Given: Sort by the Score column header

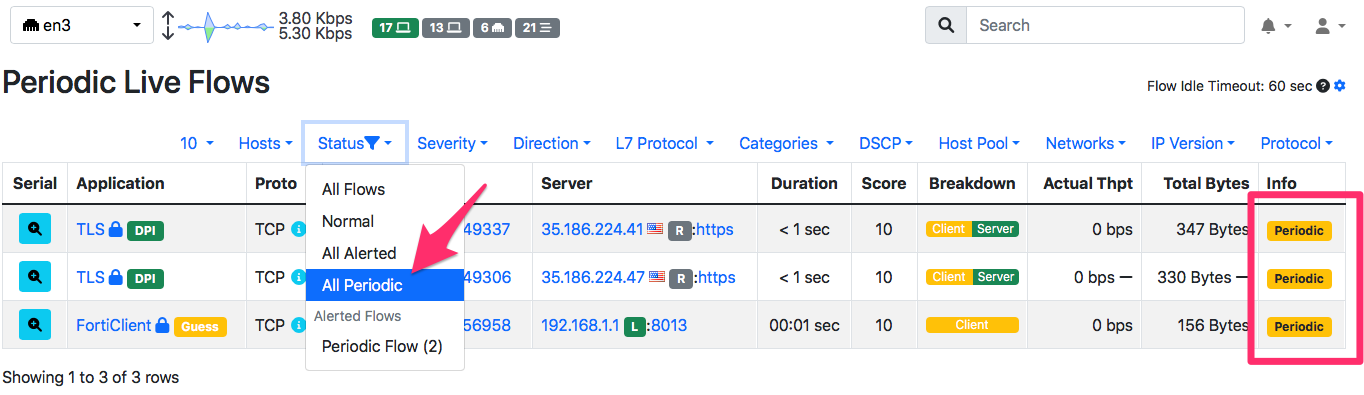Looking at the screenshot, I should tap(884, 183).
